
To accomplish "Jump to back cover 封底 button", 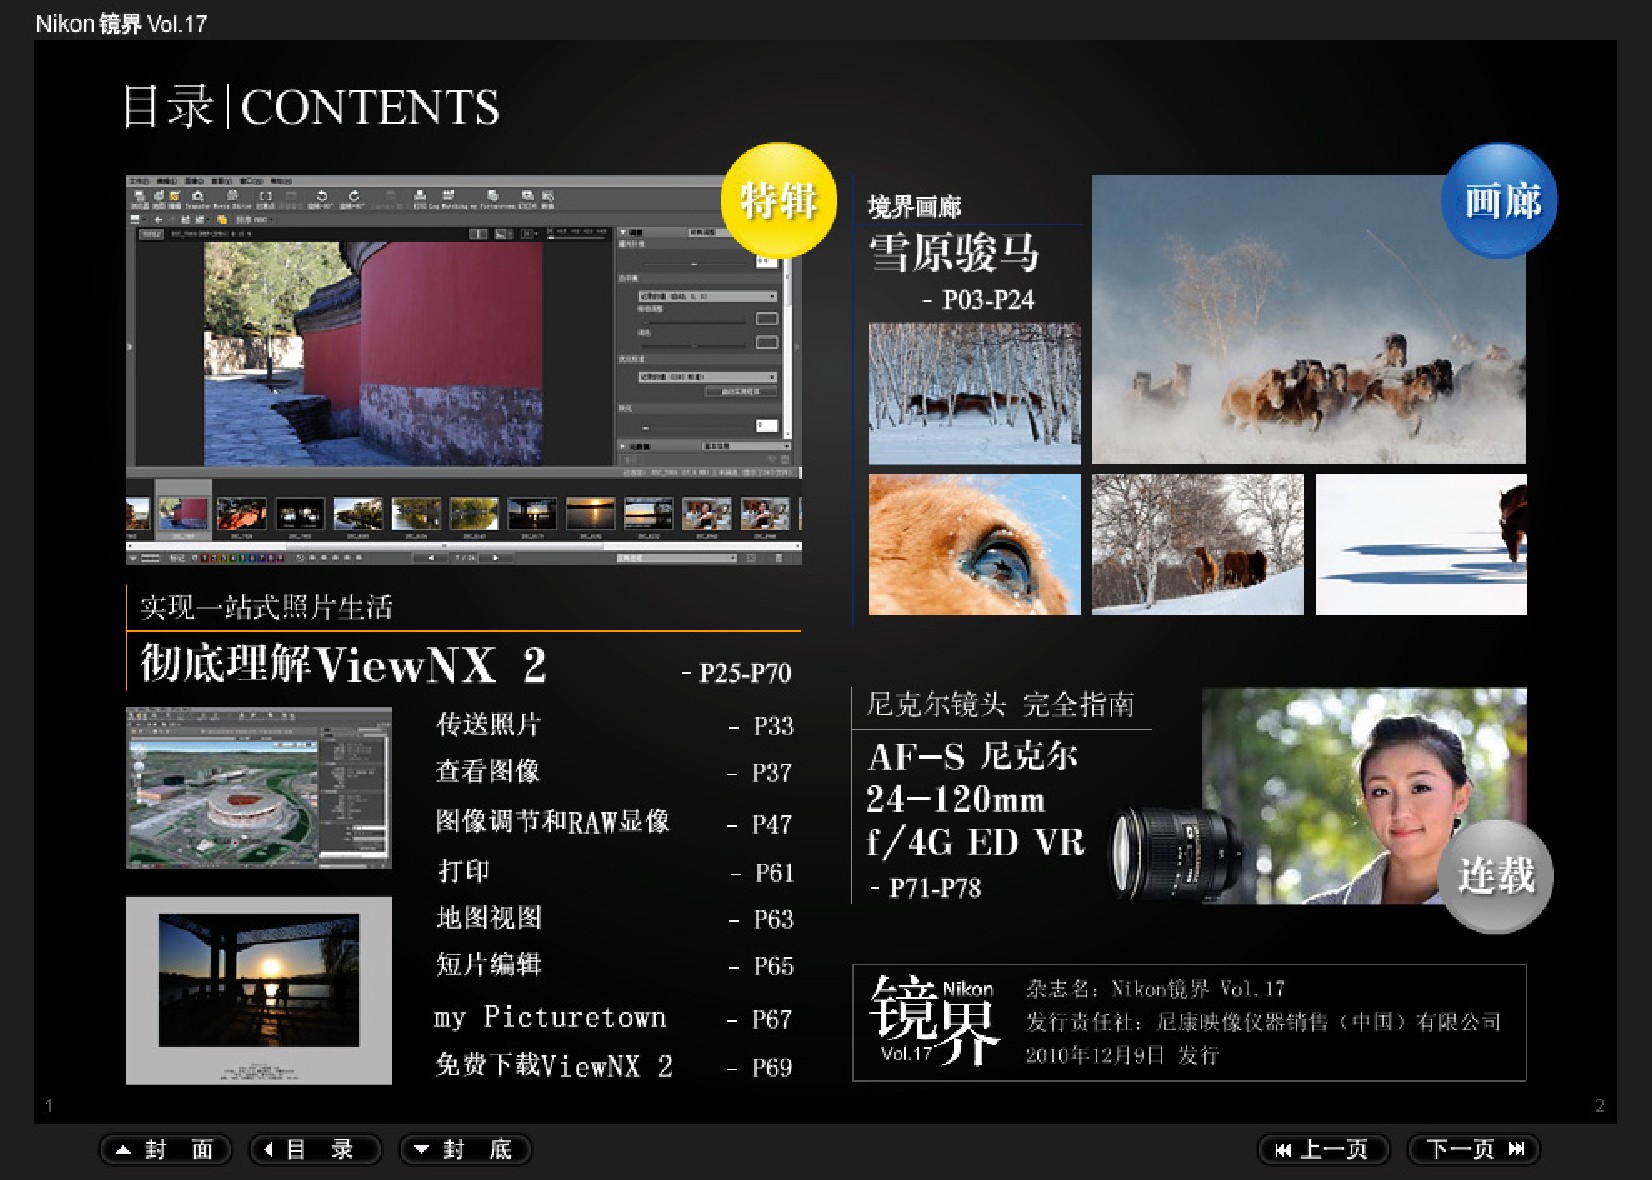I will 465,1149.
